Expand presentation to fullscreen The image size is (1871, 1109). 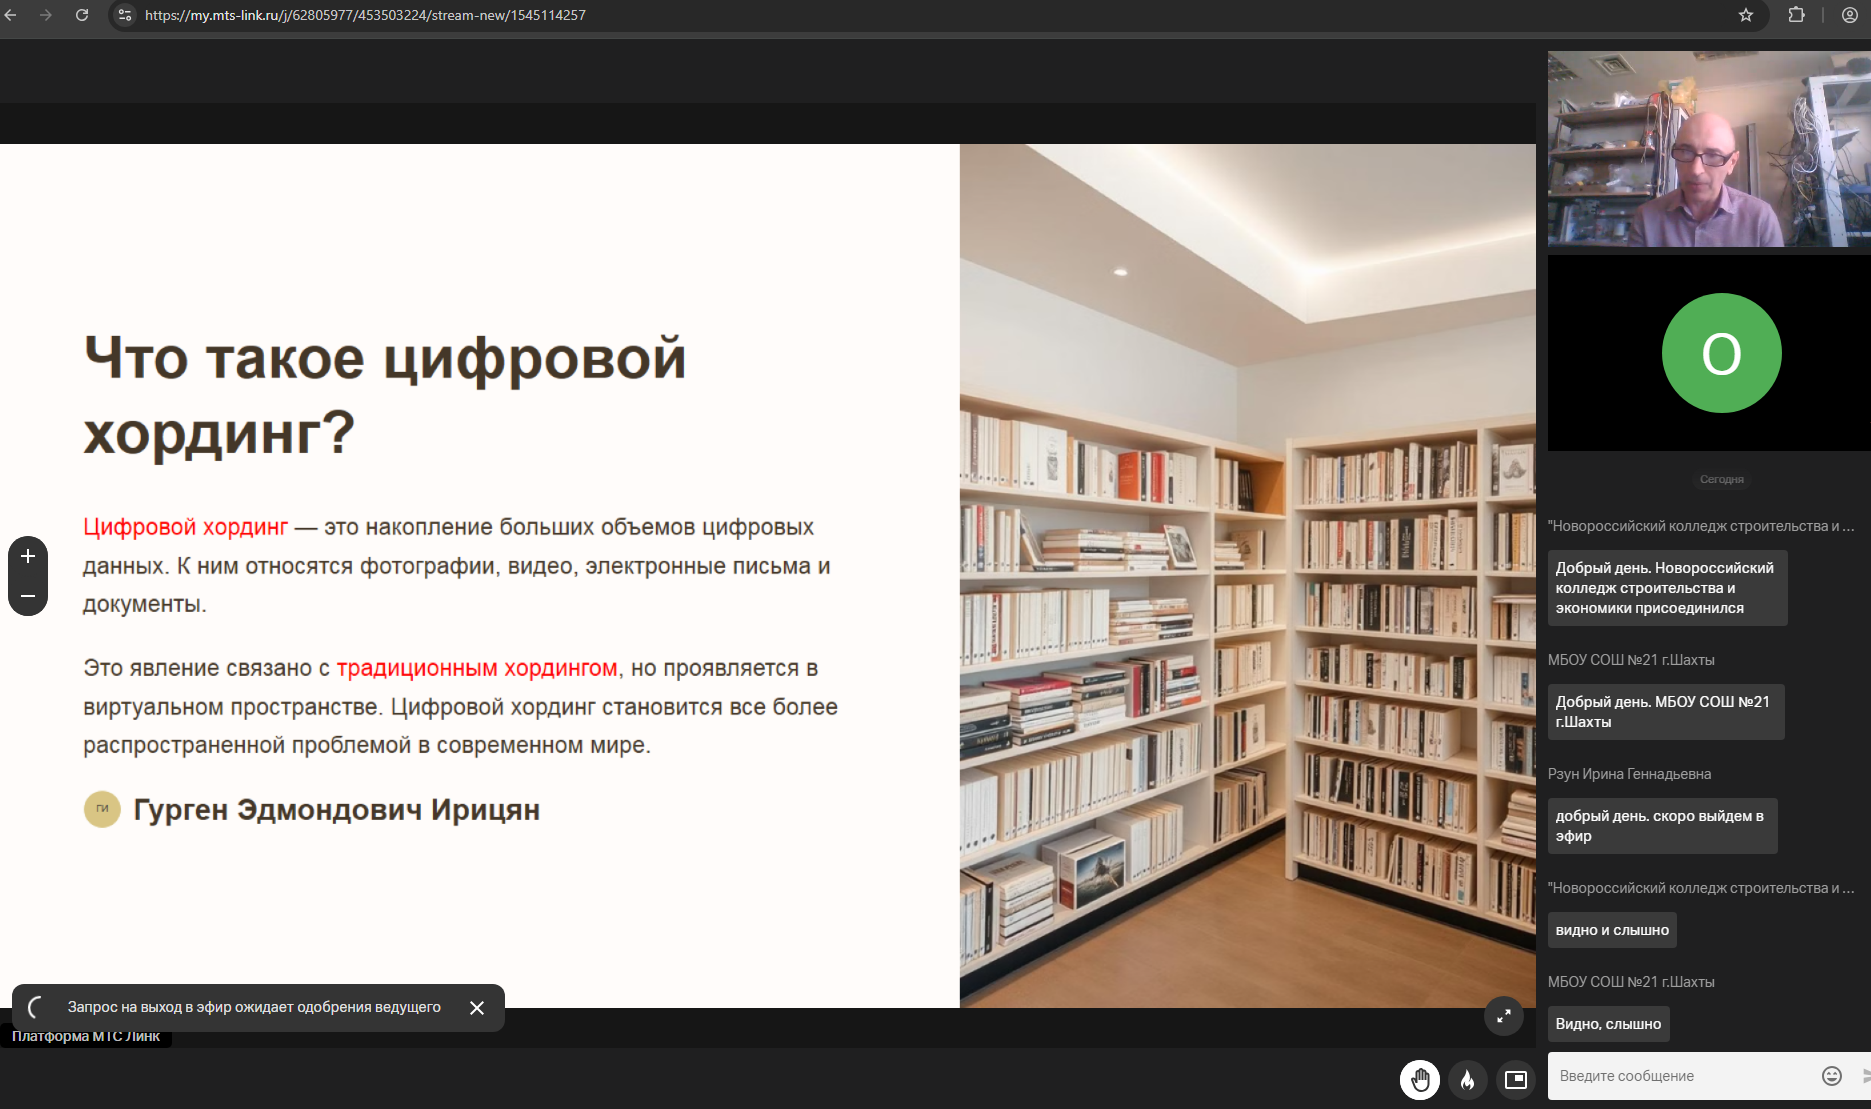point(1503,1016)
